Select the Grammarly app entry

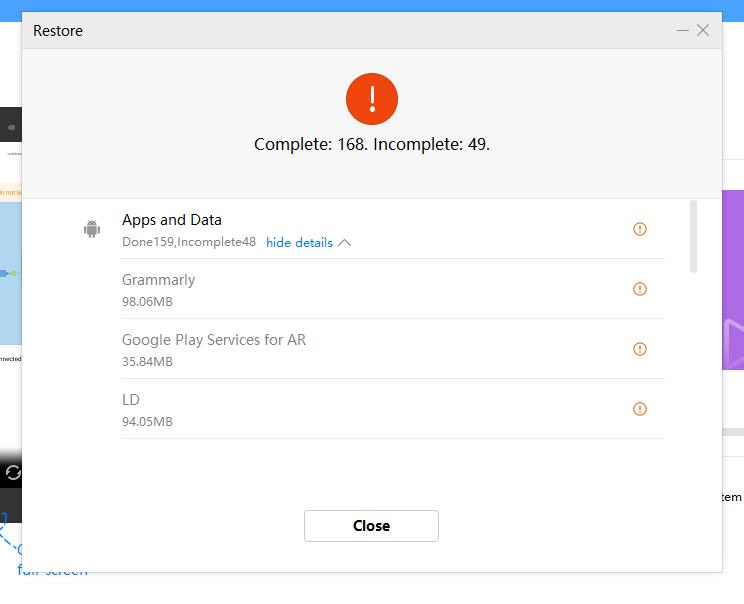[158, 280]
